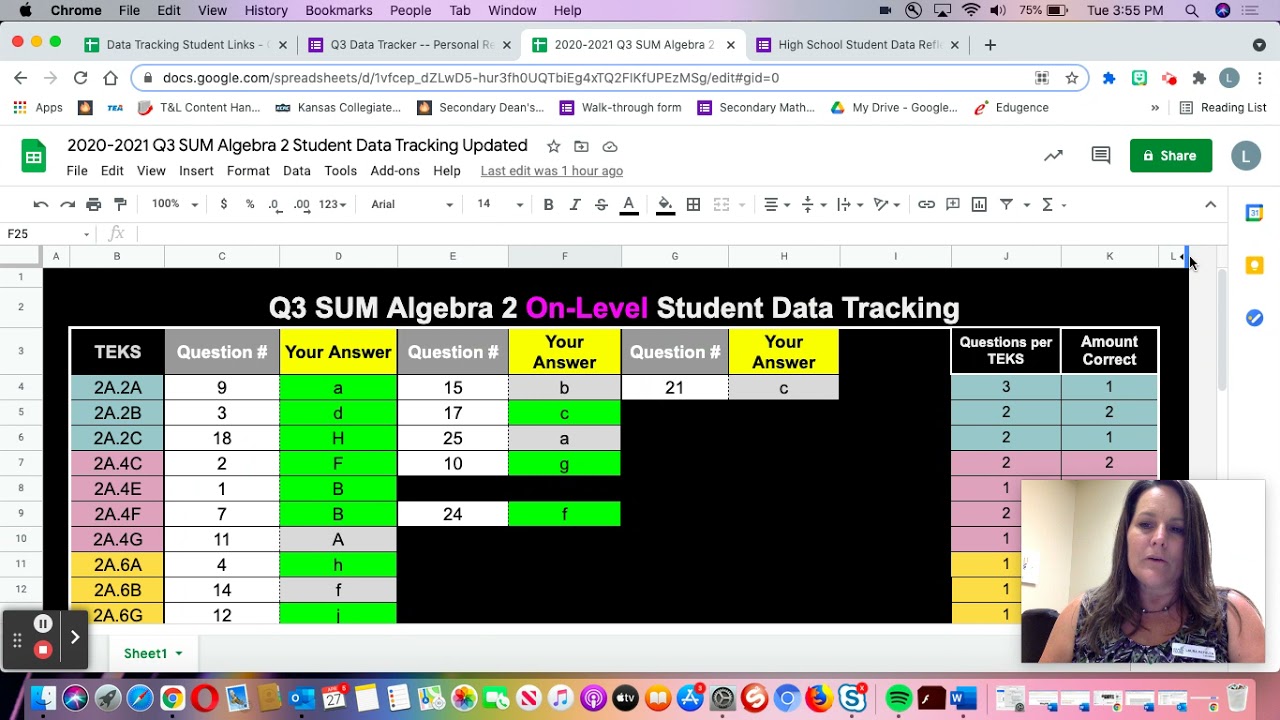Screen dimensions: 1280x720
Task: Toggle italic formatting
Action: tap(575, 204)
